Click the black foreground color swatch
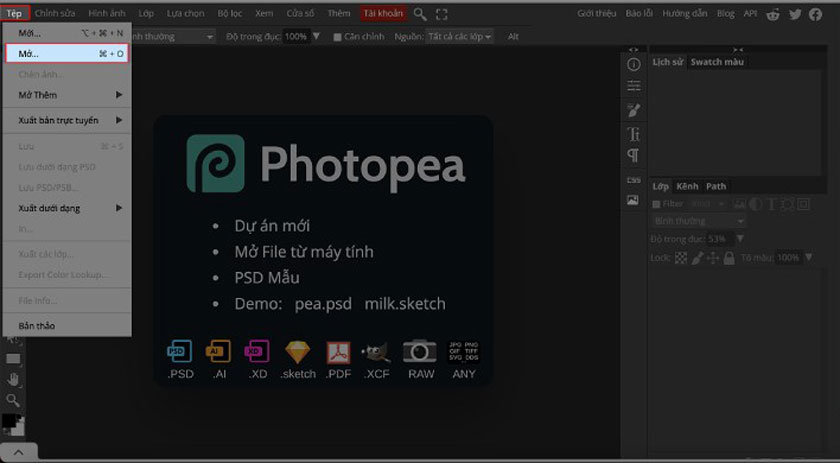 point(9,421)
